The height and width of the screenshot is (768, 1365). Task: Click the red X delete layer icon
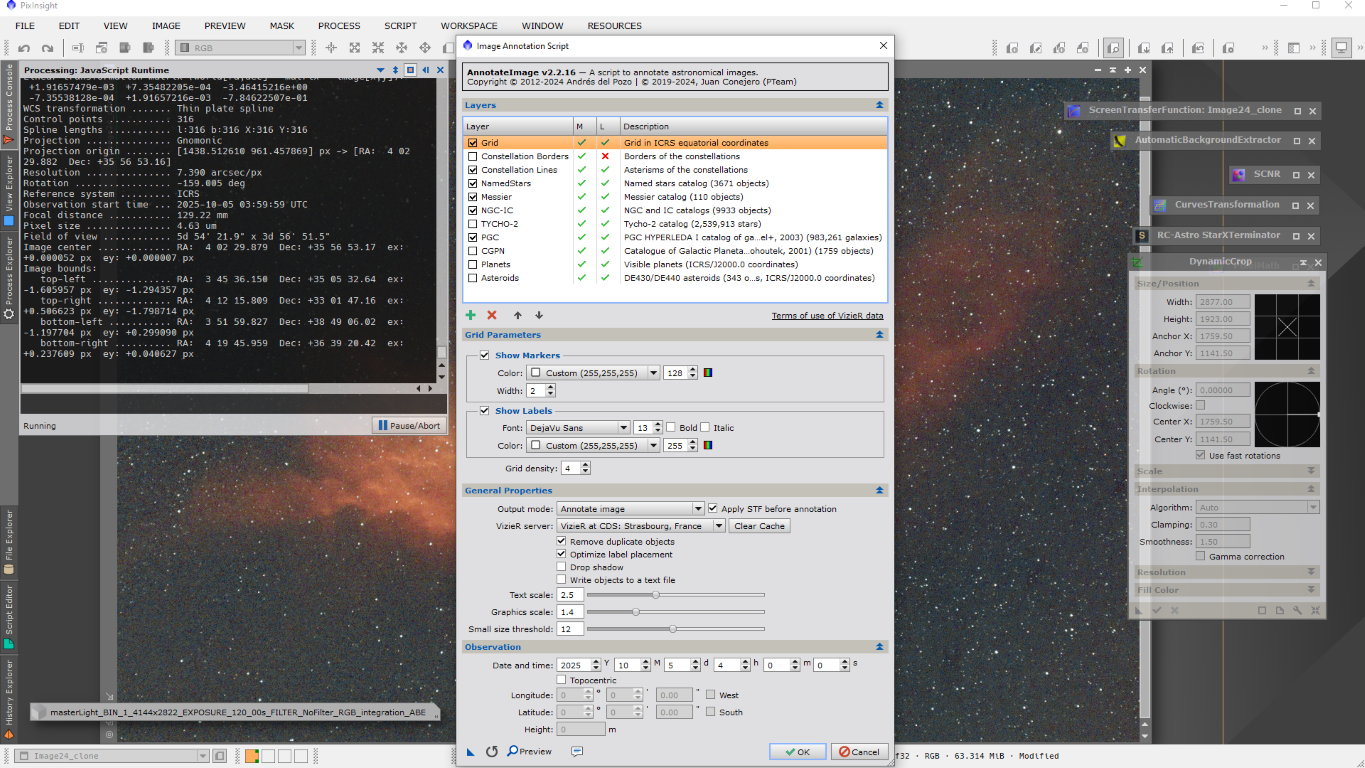pyautogui.click(x=492, y=315)
